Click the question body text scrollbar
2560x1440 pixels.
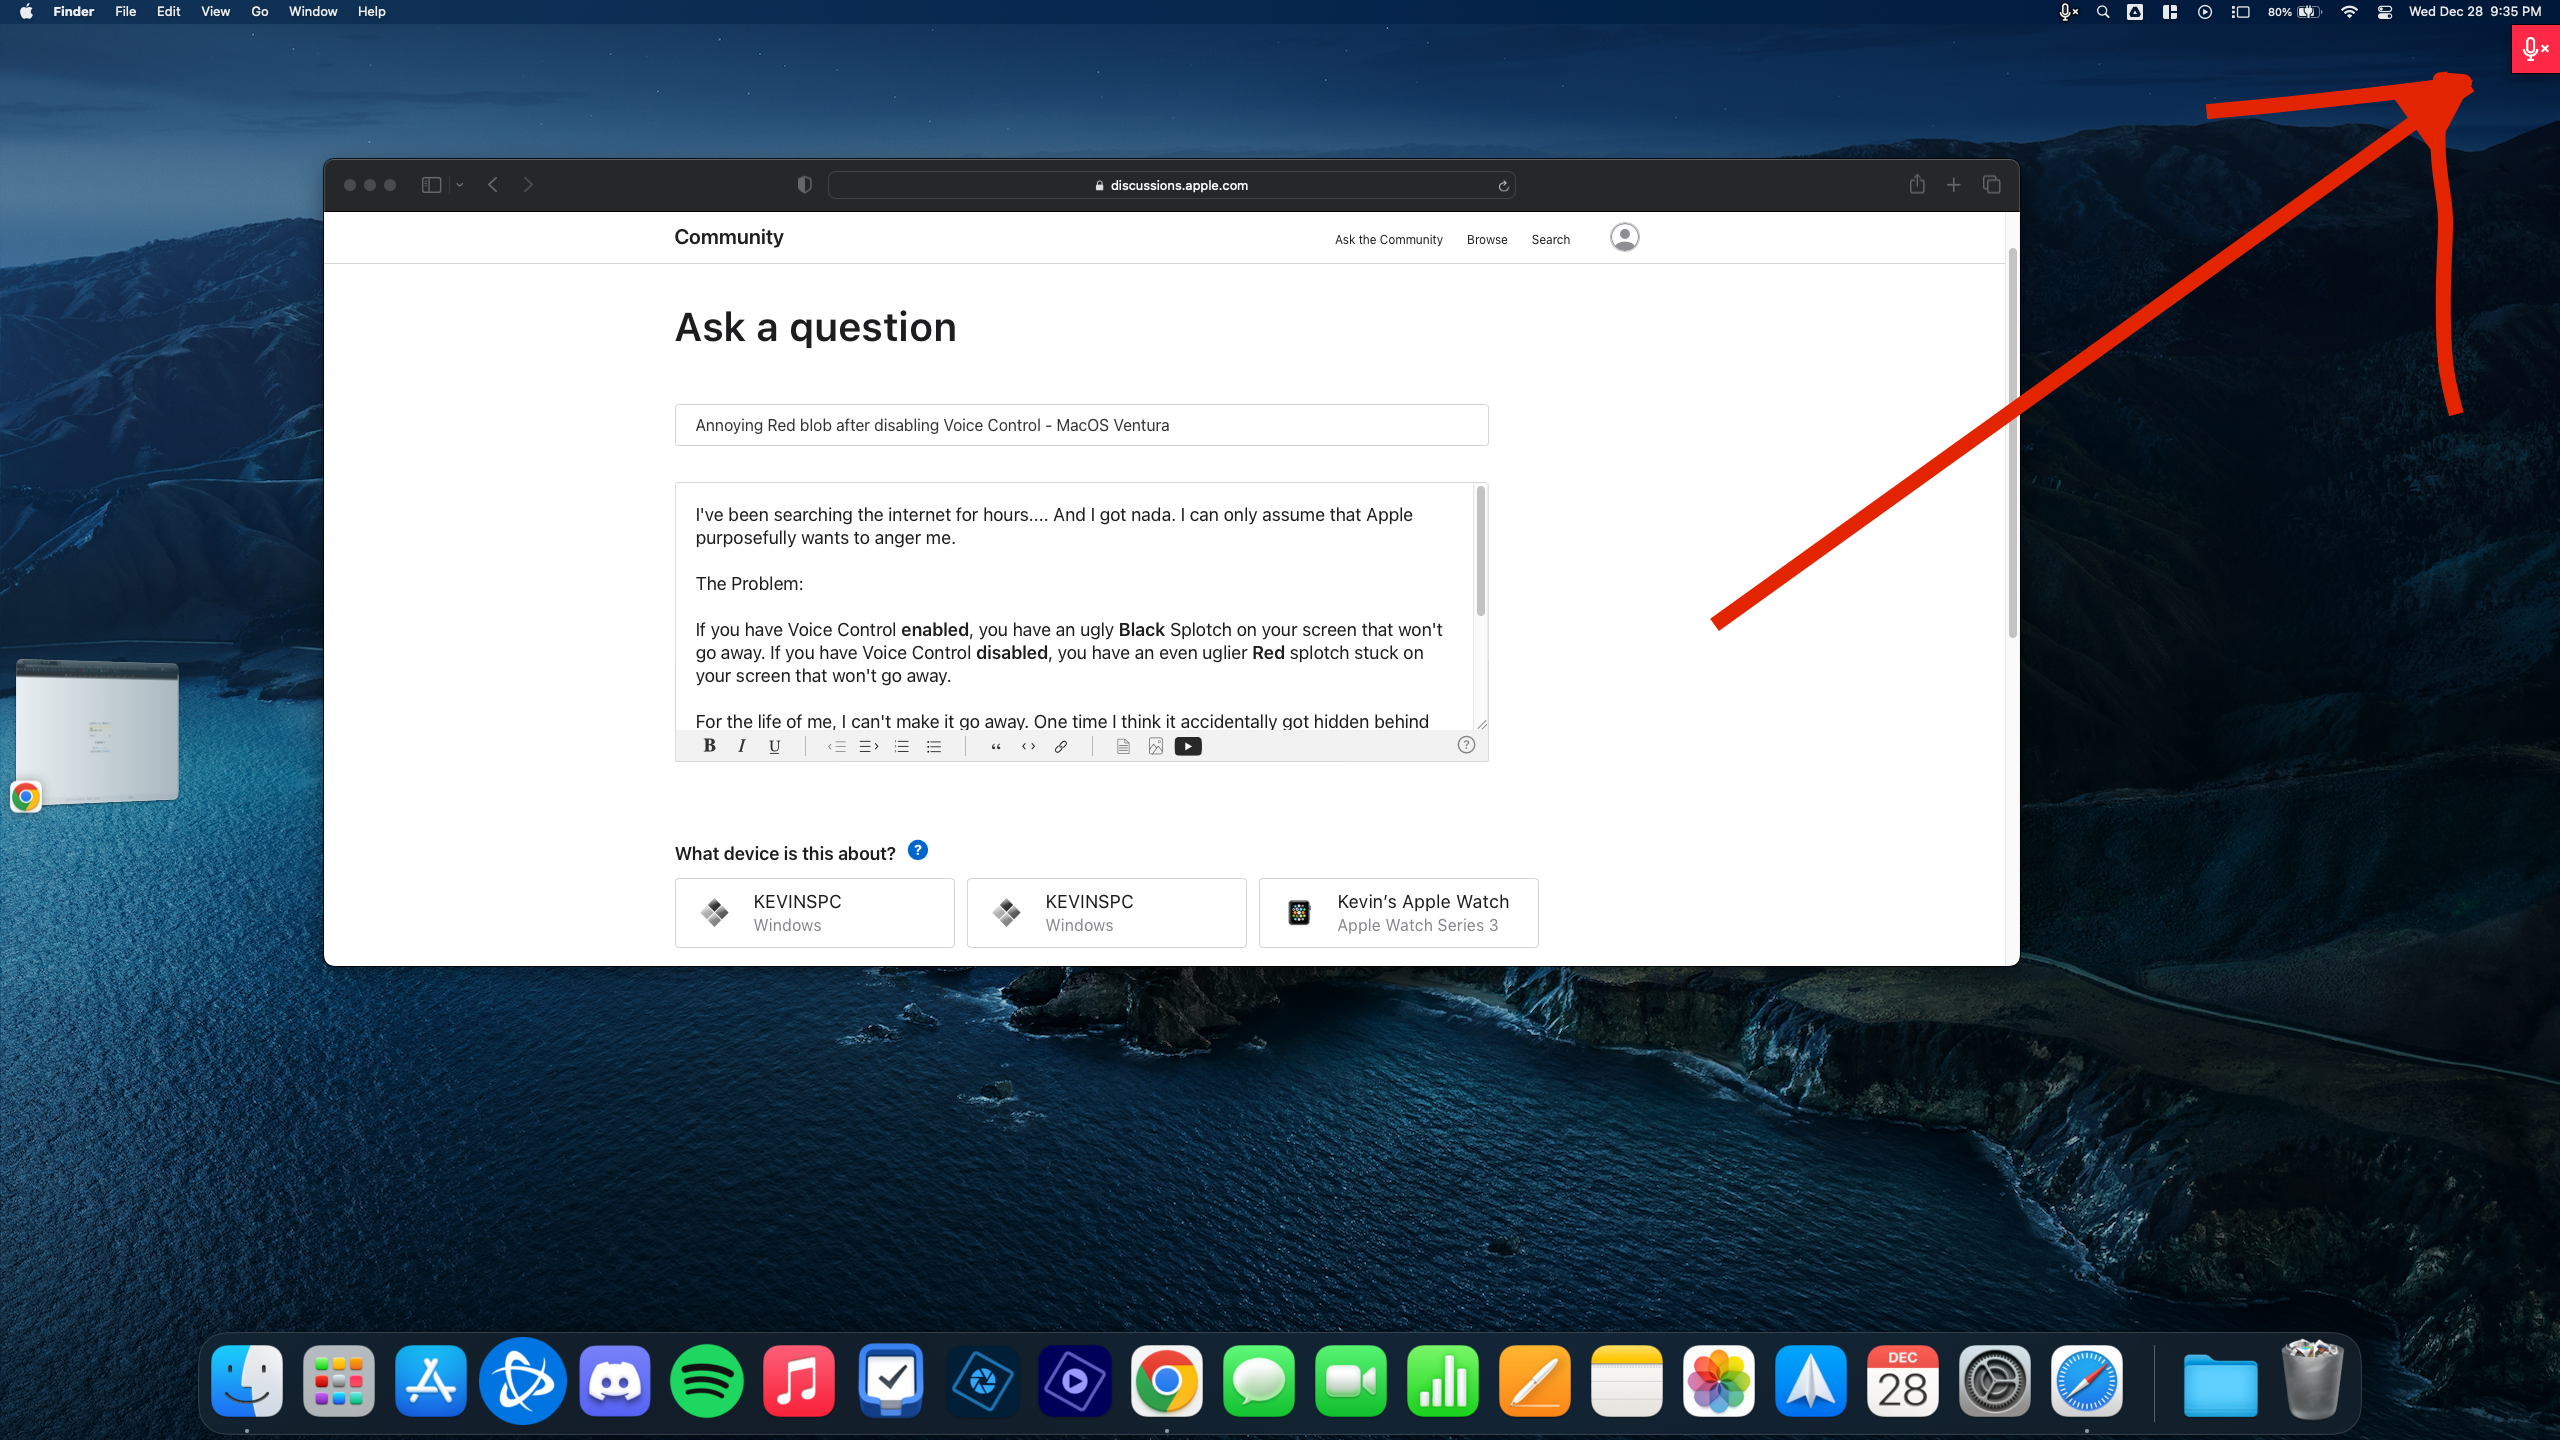tap(1480, 552)
